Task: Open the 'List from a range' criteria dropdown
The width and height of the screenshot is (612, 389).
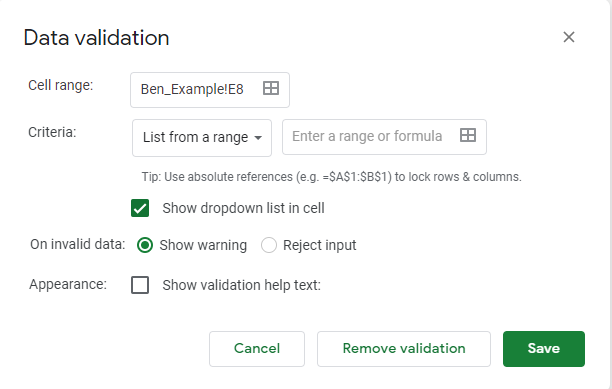Action: [202, 138]
